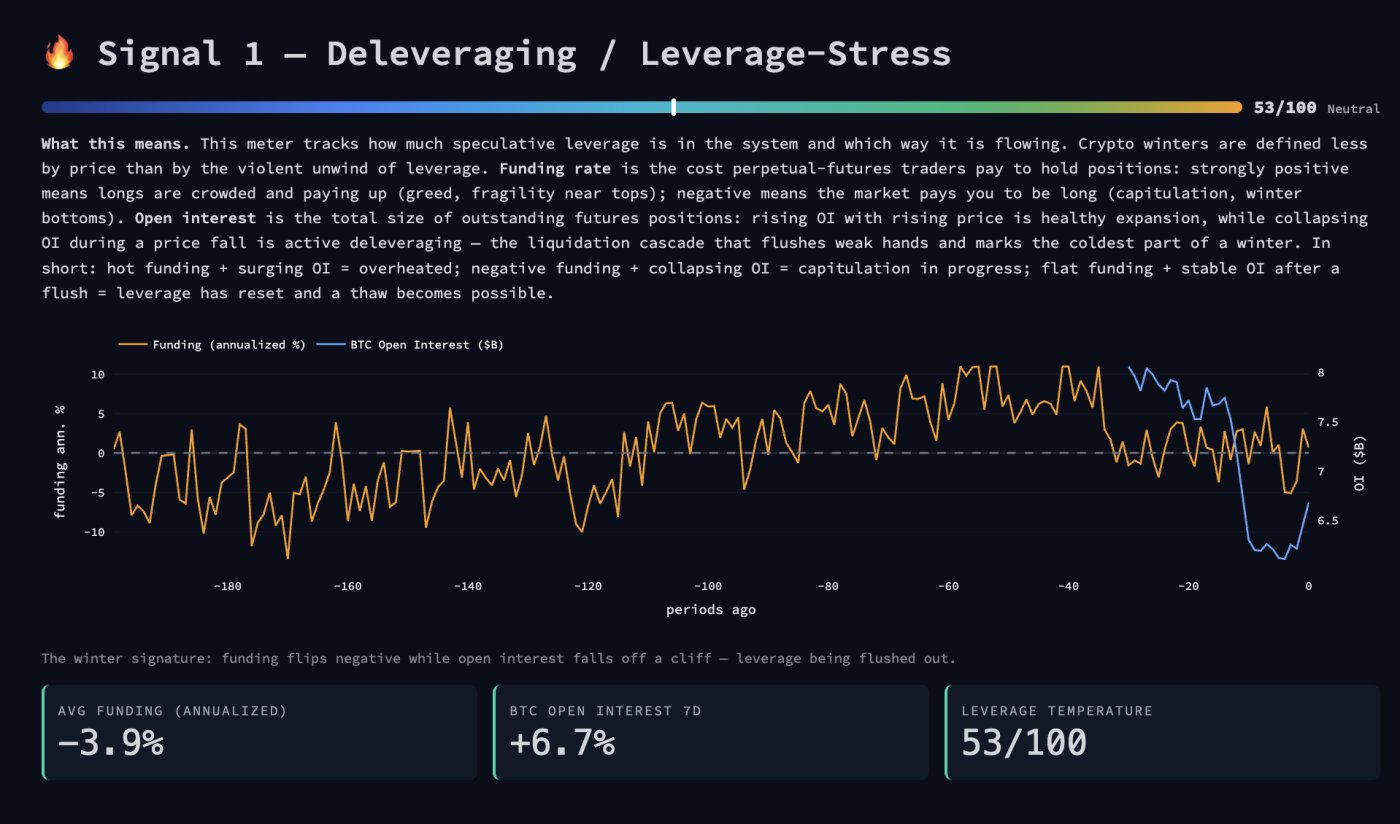
Task: Click the 'What this means.' bold text
Action: click(115, 144)
